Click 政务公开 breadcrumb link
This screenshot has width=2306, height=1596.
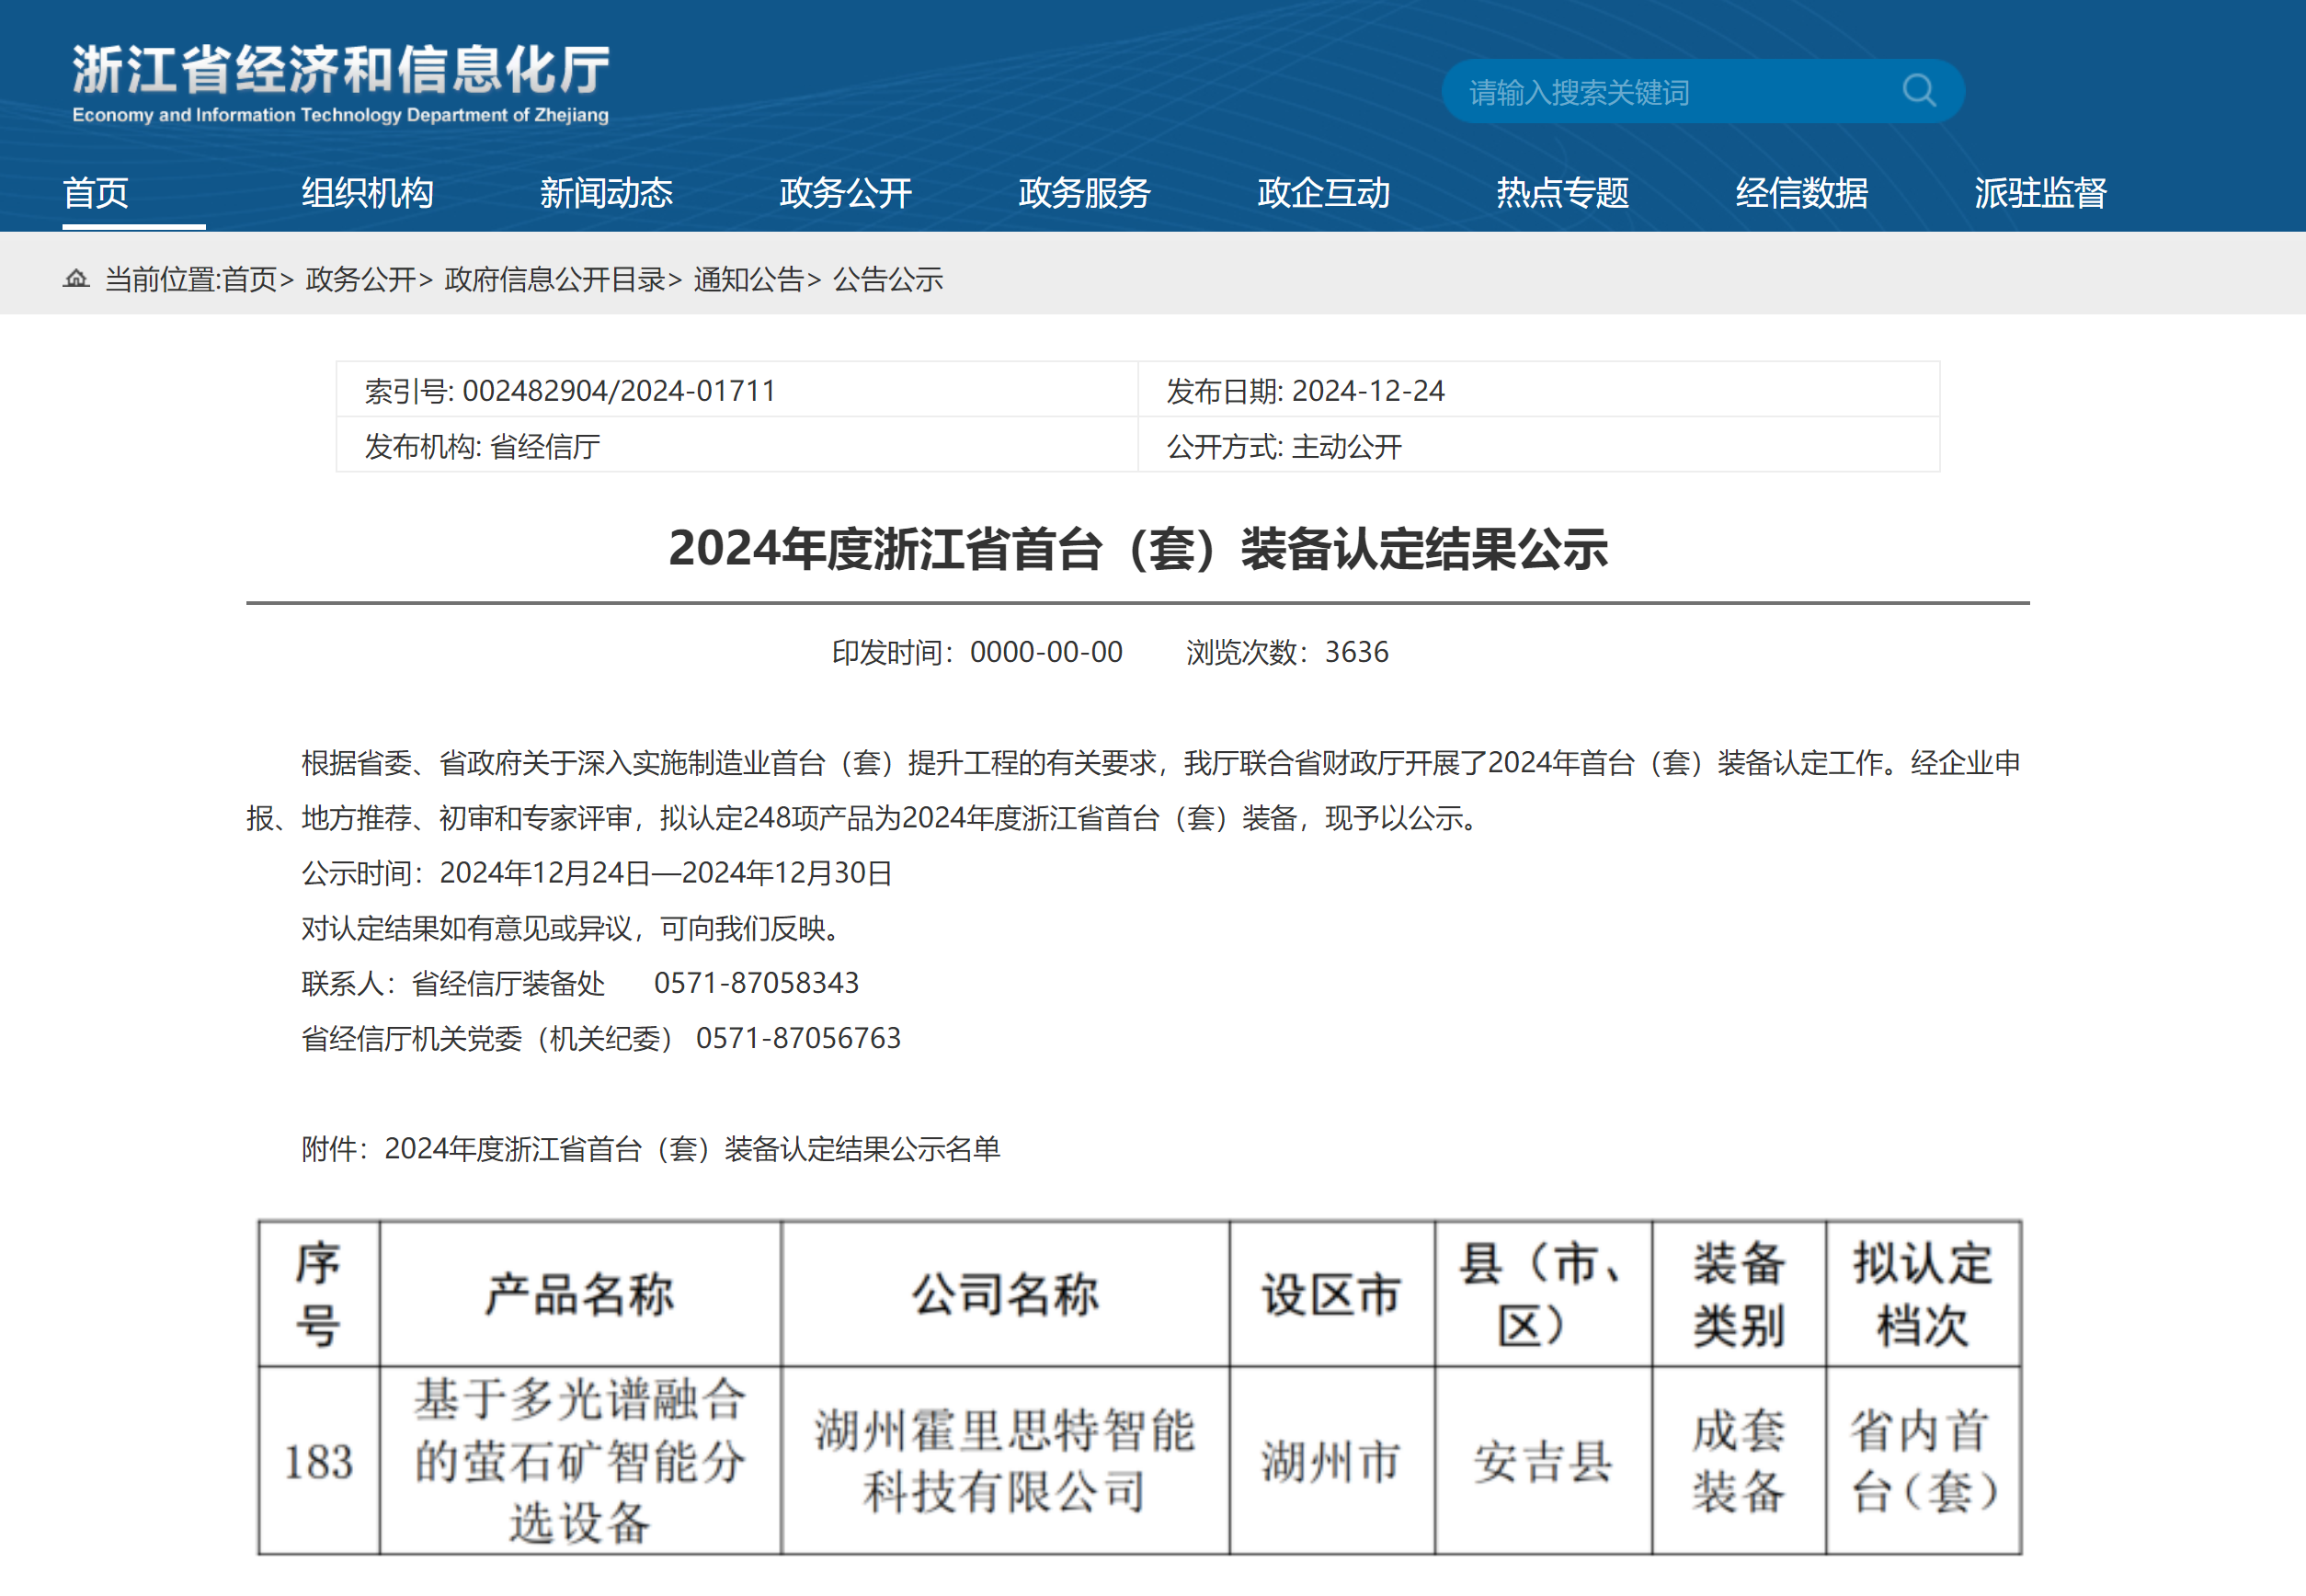click(x=360, y=279)
